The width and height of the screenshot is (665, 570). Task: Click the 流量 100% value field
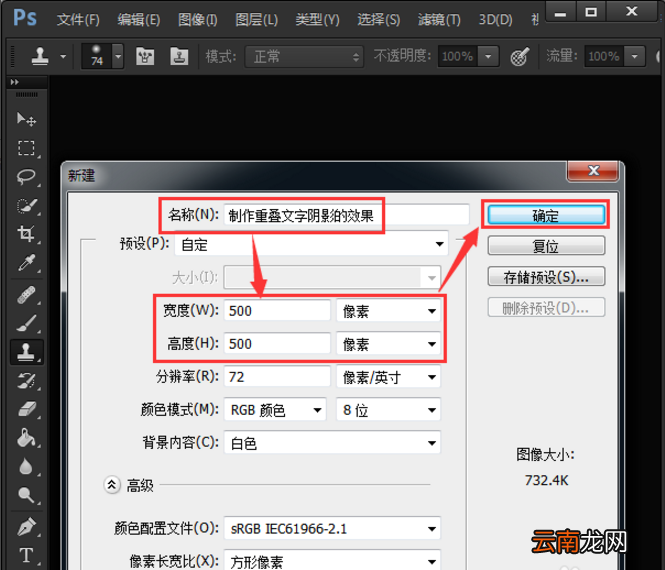(x=604, y=56)
